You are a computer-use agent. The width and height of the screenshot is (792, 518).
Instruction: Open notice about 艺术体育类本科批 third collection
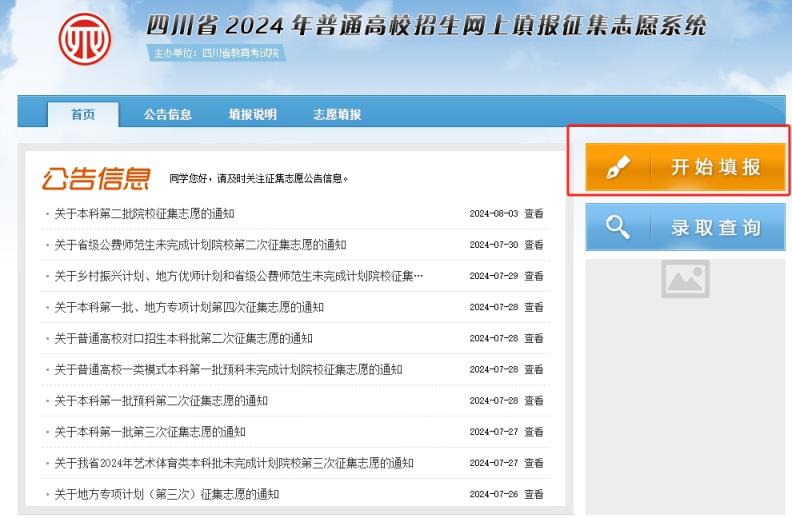233,463
